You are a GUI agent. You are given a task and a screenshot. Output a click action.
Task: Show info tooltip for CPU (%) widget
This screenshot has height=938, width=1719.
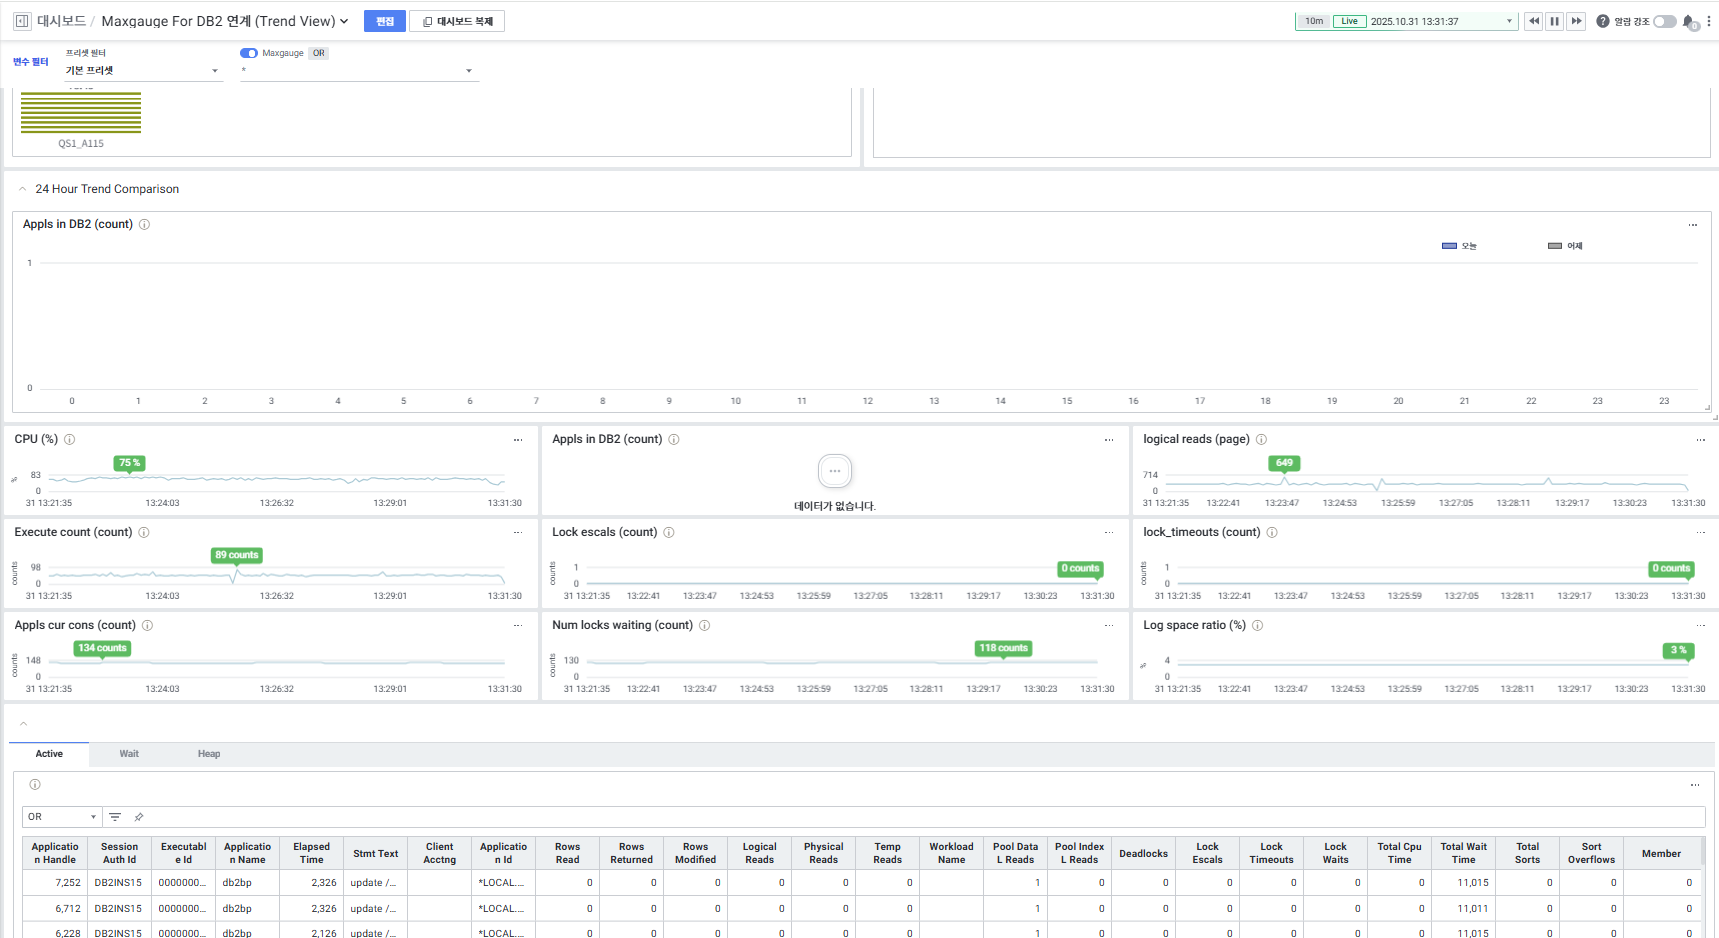pos(70,439)
